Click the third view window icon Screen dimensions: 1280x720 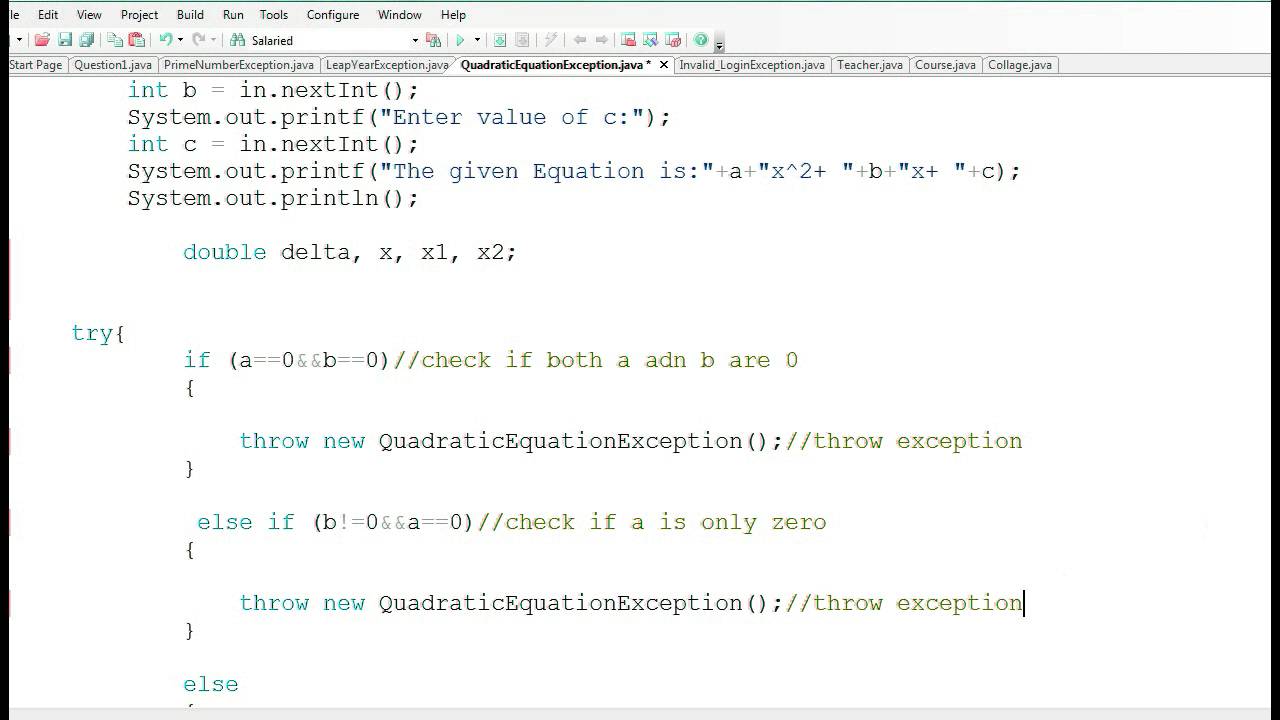tap(673, 40)
